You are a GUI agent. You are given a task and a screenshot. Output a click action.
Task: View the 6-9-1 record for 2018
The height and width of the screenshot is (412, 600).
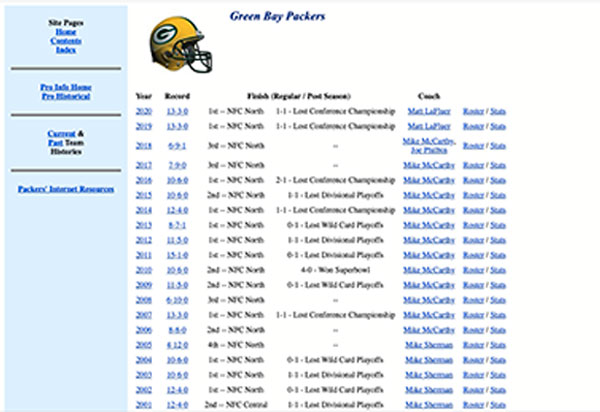click(177, 146)
